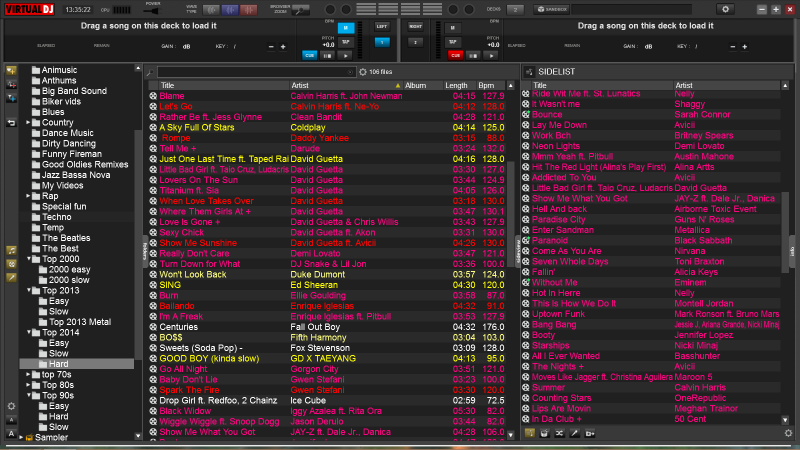Toggle the music note file-type filter icon
This screenshot has width=800, height=450.
point(11,250)
